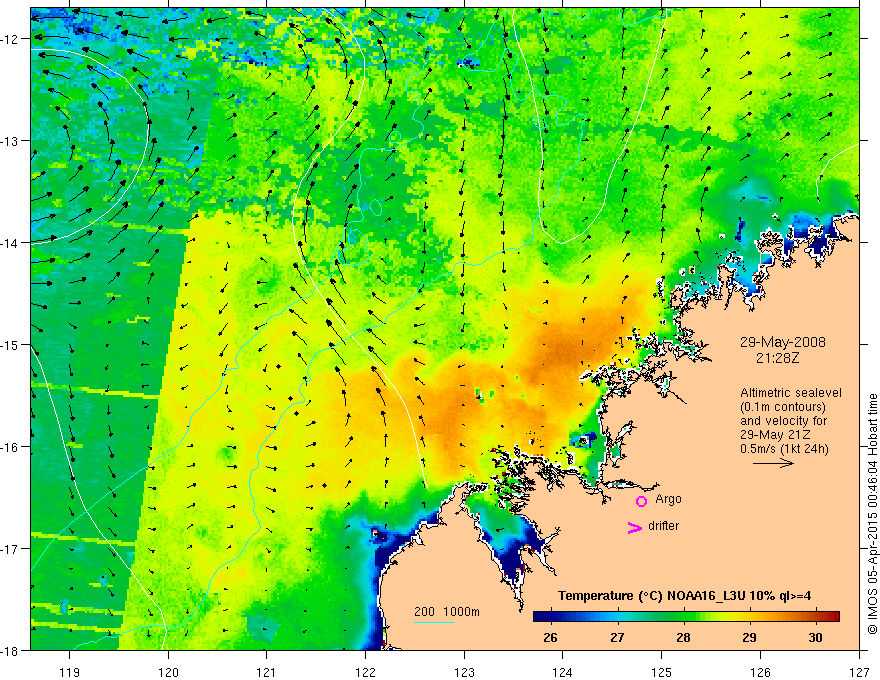Click longitude axis label 122

point(365,672)
